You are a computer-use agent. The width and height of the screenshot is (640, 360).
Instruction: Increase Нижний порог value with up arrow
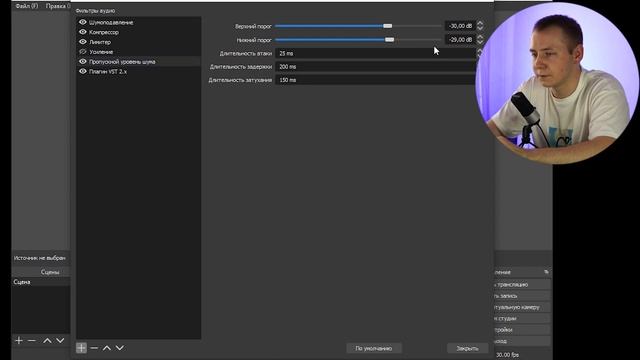(480, 37)
